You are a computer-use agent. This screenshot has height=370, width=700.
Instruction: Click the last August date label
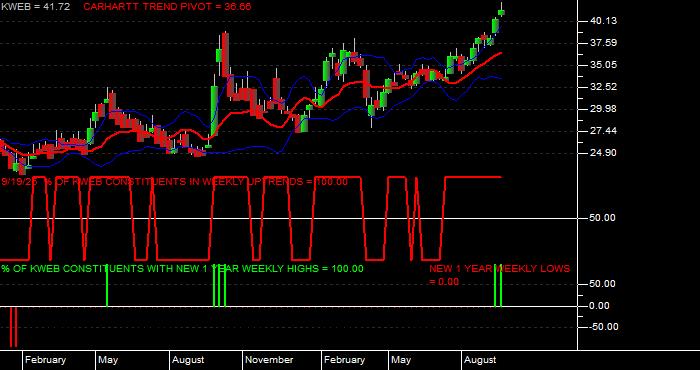(480, 360)
